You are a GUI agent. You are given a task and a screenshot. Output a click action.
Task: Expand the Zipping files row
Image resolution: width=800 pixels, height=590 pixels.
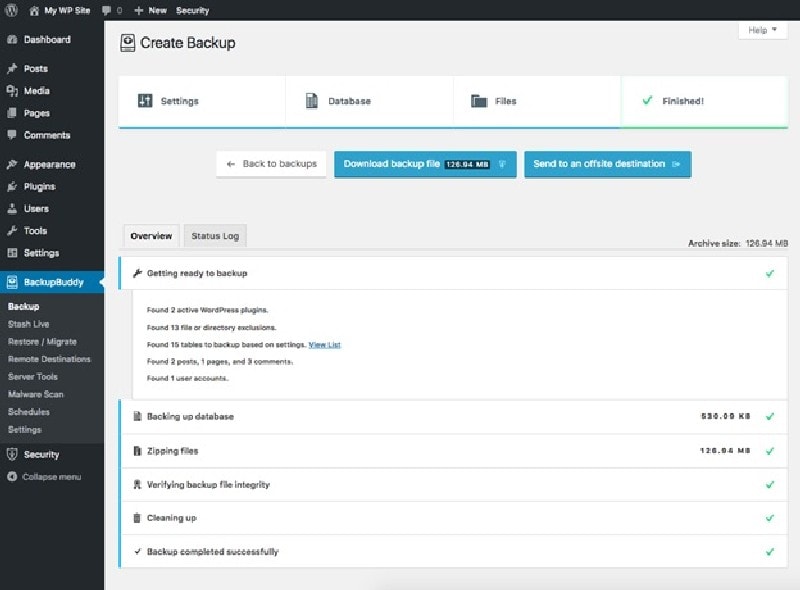coord(454,451)
